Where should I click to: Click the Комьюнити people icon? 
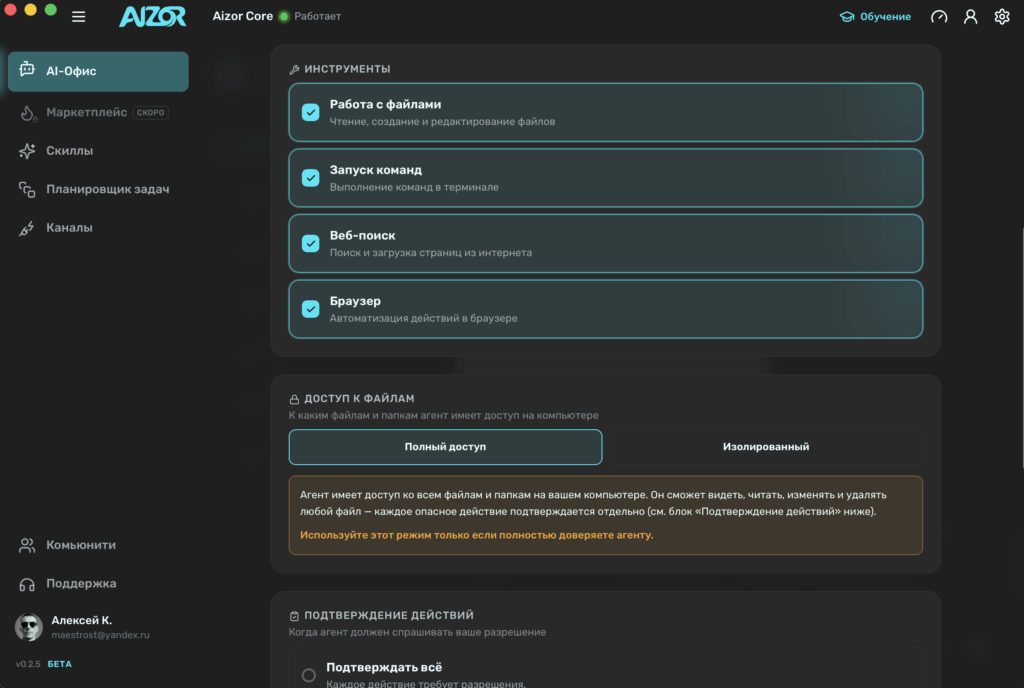pyautogui.click(x=27, y=545)
